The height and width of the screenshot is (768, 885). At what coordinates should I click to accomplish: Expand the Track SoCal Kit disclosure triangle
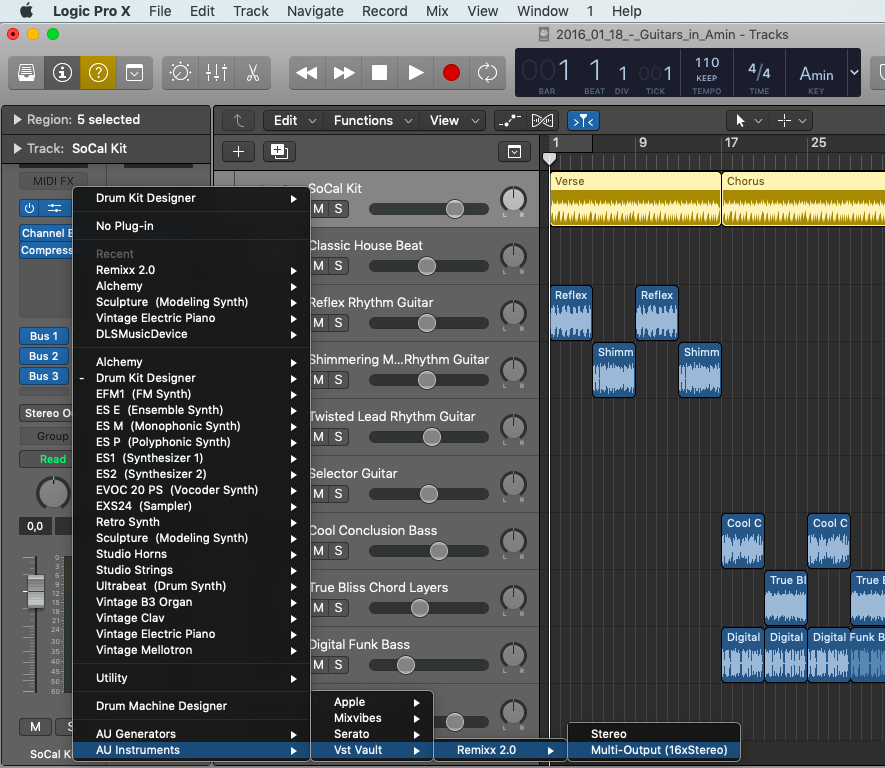coord(17,148)
